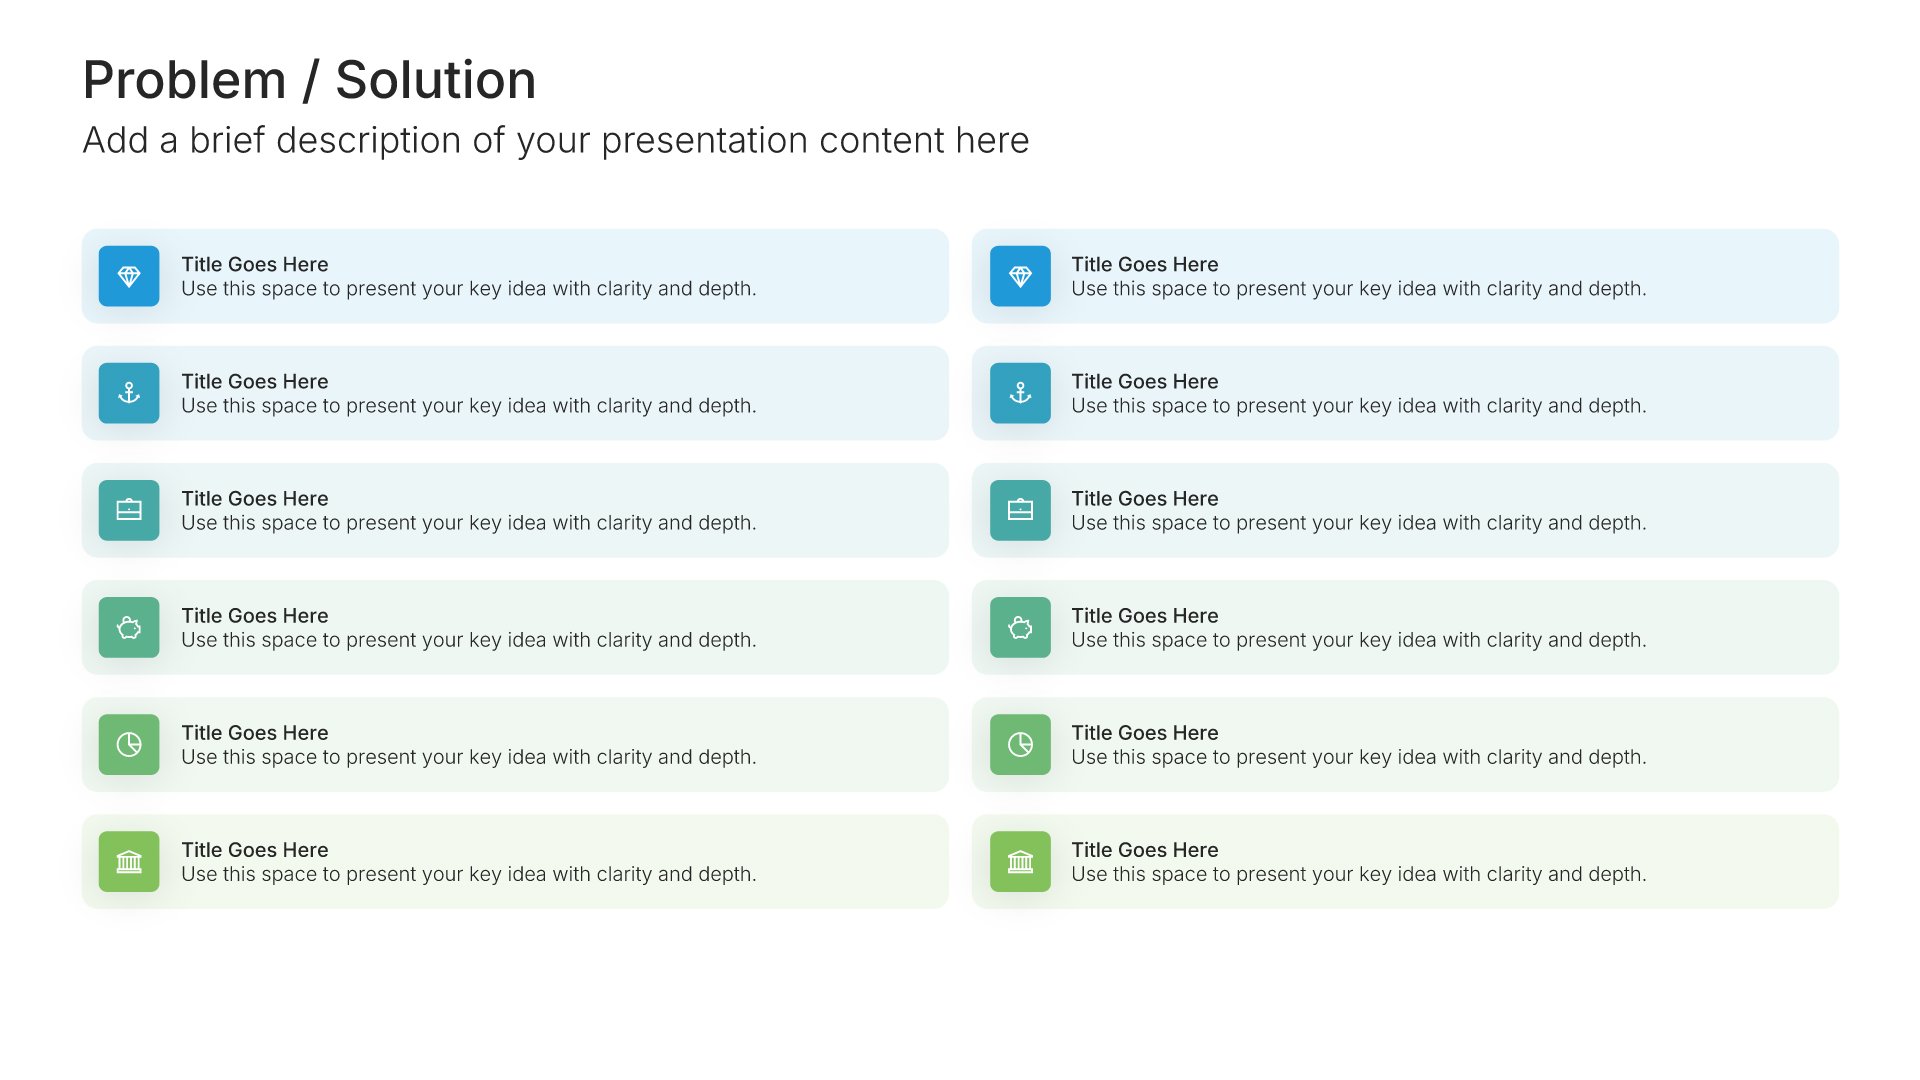Click 'Use this space' description in right anchor card
Image resolution: width=1920 pixels, height=1080 pixels.
[x=1358, y=406]
